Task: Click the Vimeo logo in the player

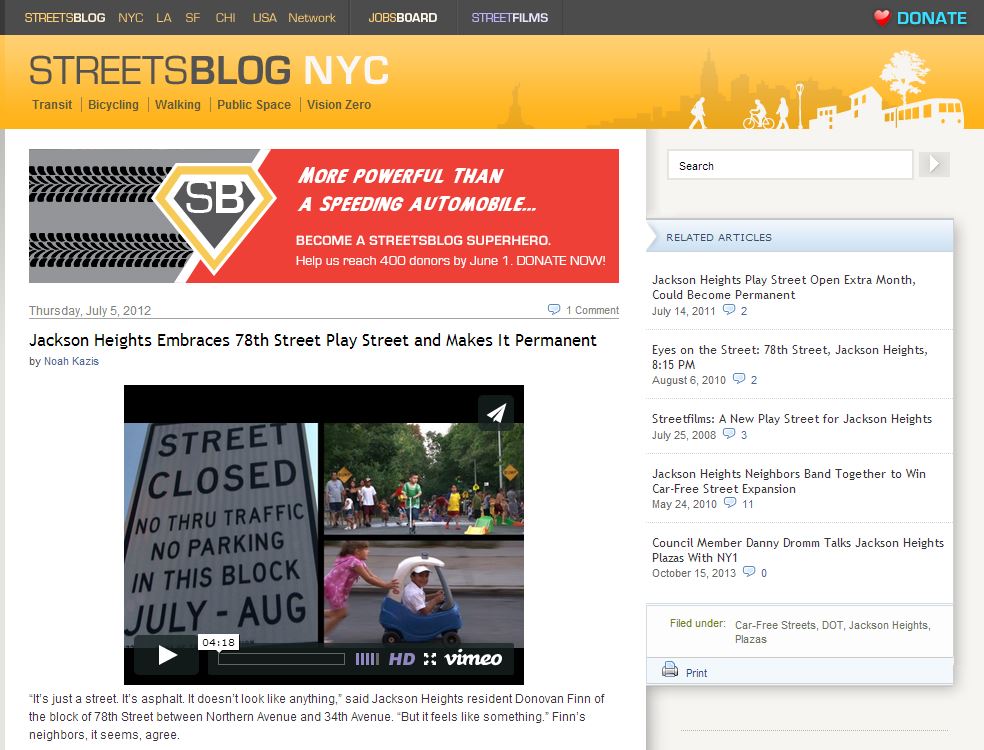Action: pyautogui.click(x=473, y=658)
